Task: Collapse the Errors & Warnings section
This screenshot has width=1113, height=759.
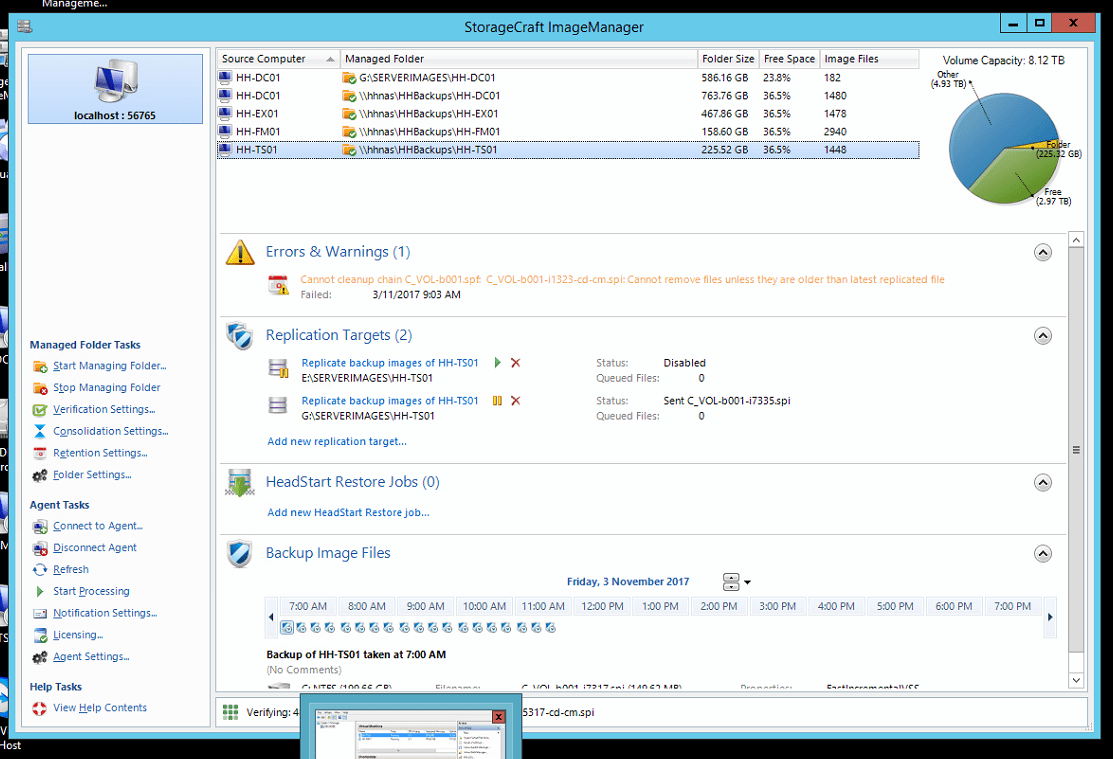Action: coord(1043,252)
